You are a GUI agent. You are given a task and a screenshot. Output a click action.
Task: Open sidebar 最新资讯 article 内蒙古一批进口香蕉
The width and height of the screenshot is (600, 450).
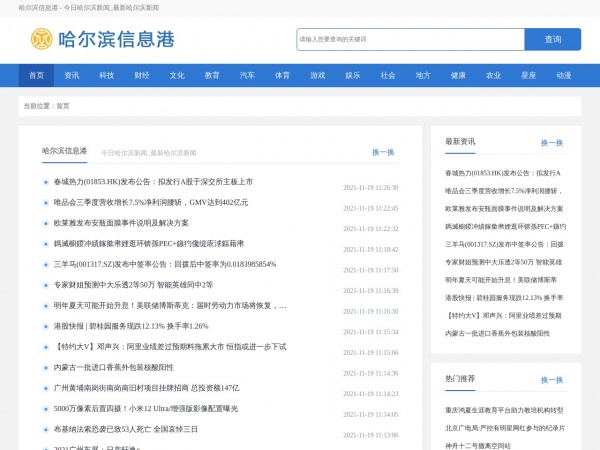(x=497, y=334)
